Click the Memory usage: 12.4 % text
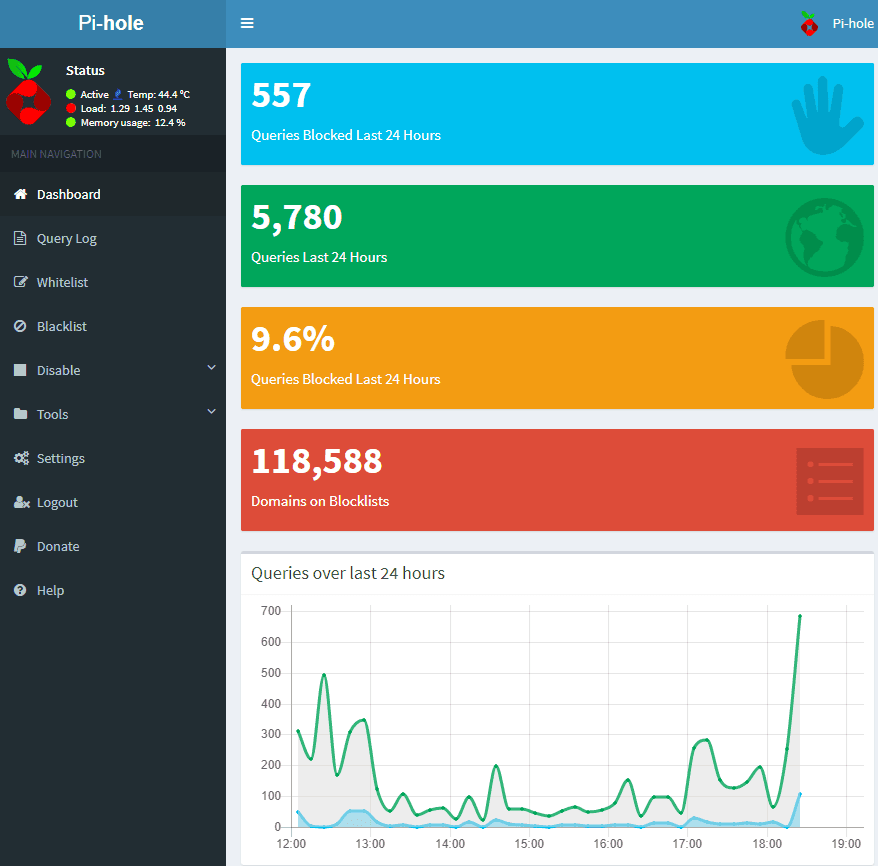The height and width of the screenshot is (866, 878). pos(133,122)
